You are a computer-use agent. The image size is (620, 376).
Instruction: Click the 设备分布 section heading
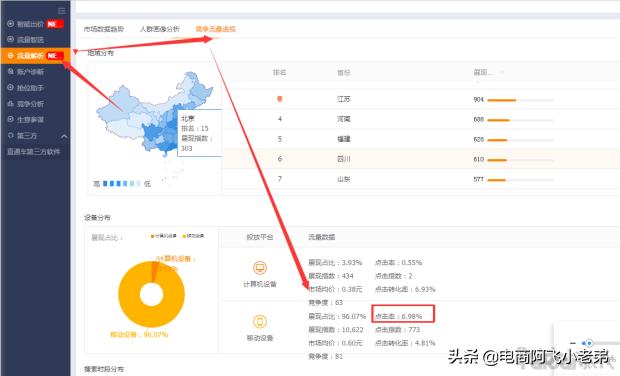(97, 218)
